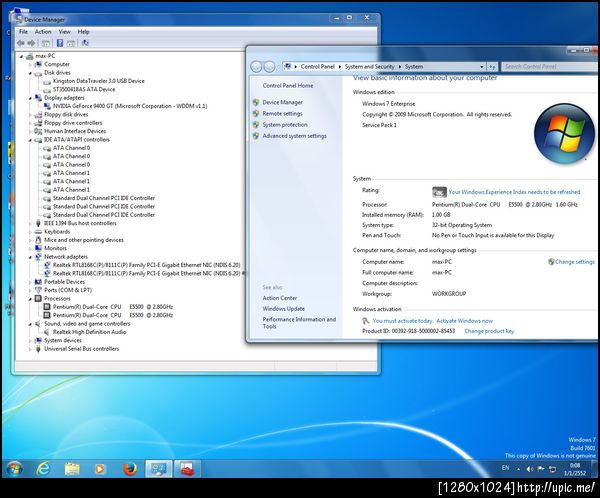Screen dimensions: 600x498
Task: Open the Action menu
Action: coord(43,31)
